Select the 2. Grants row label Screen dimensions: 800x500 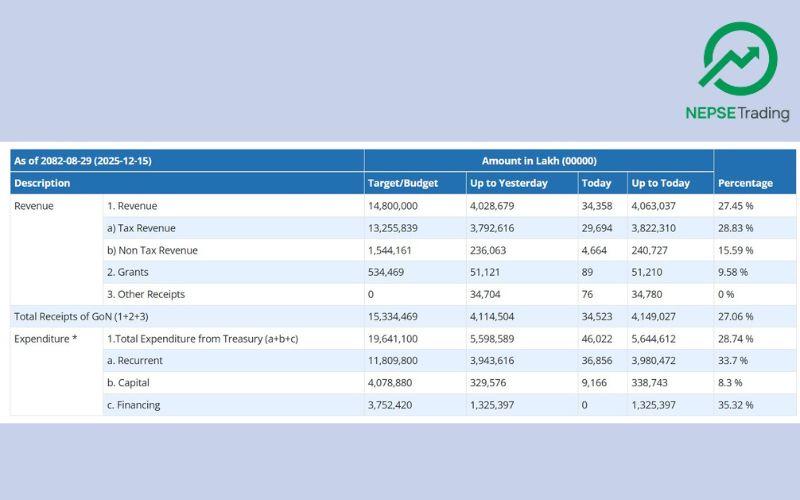(x=128, y=272)
